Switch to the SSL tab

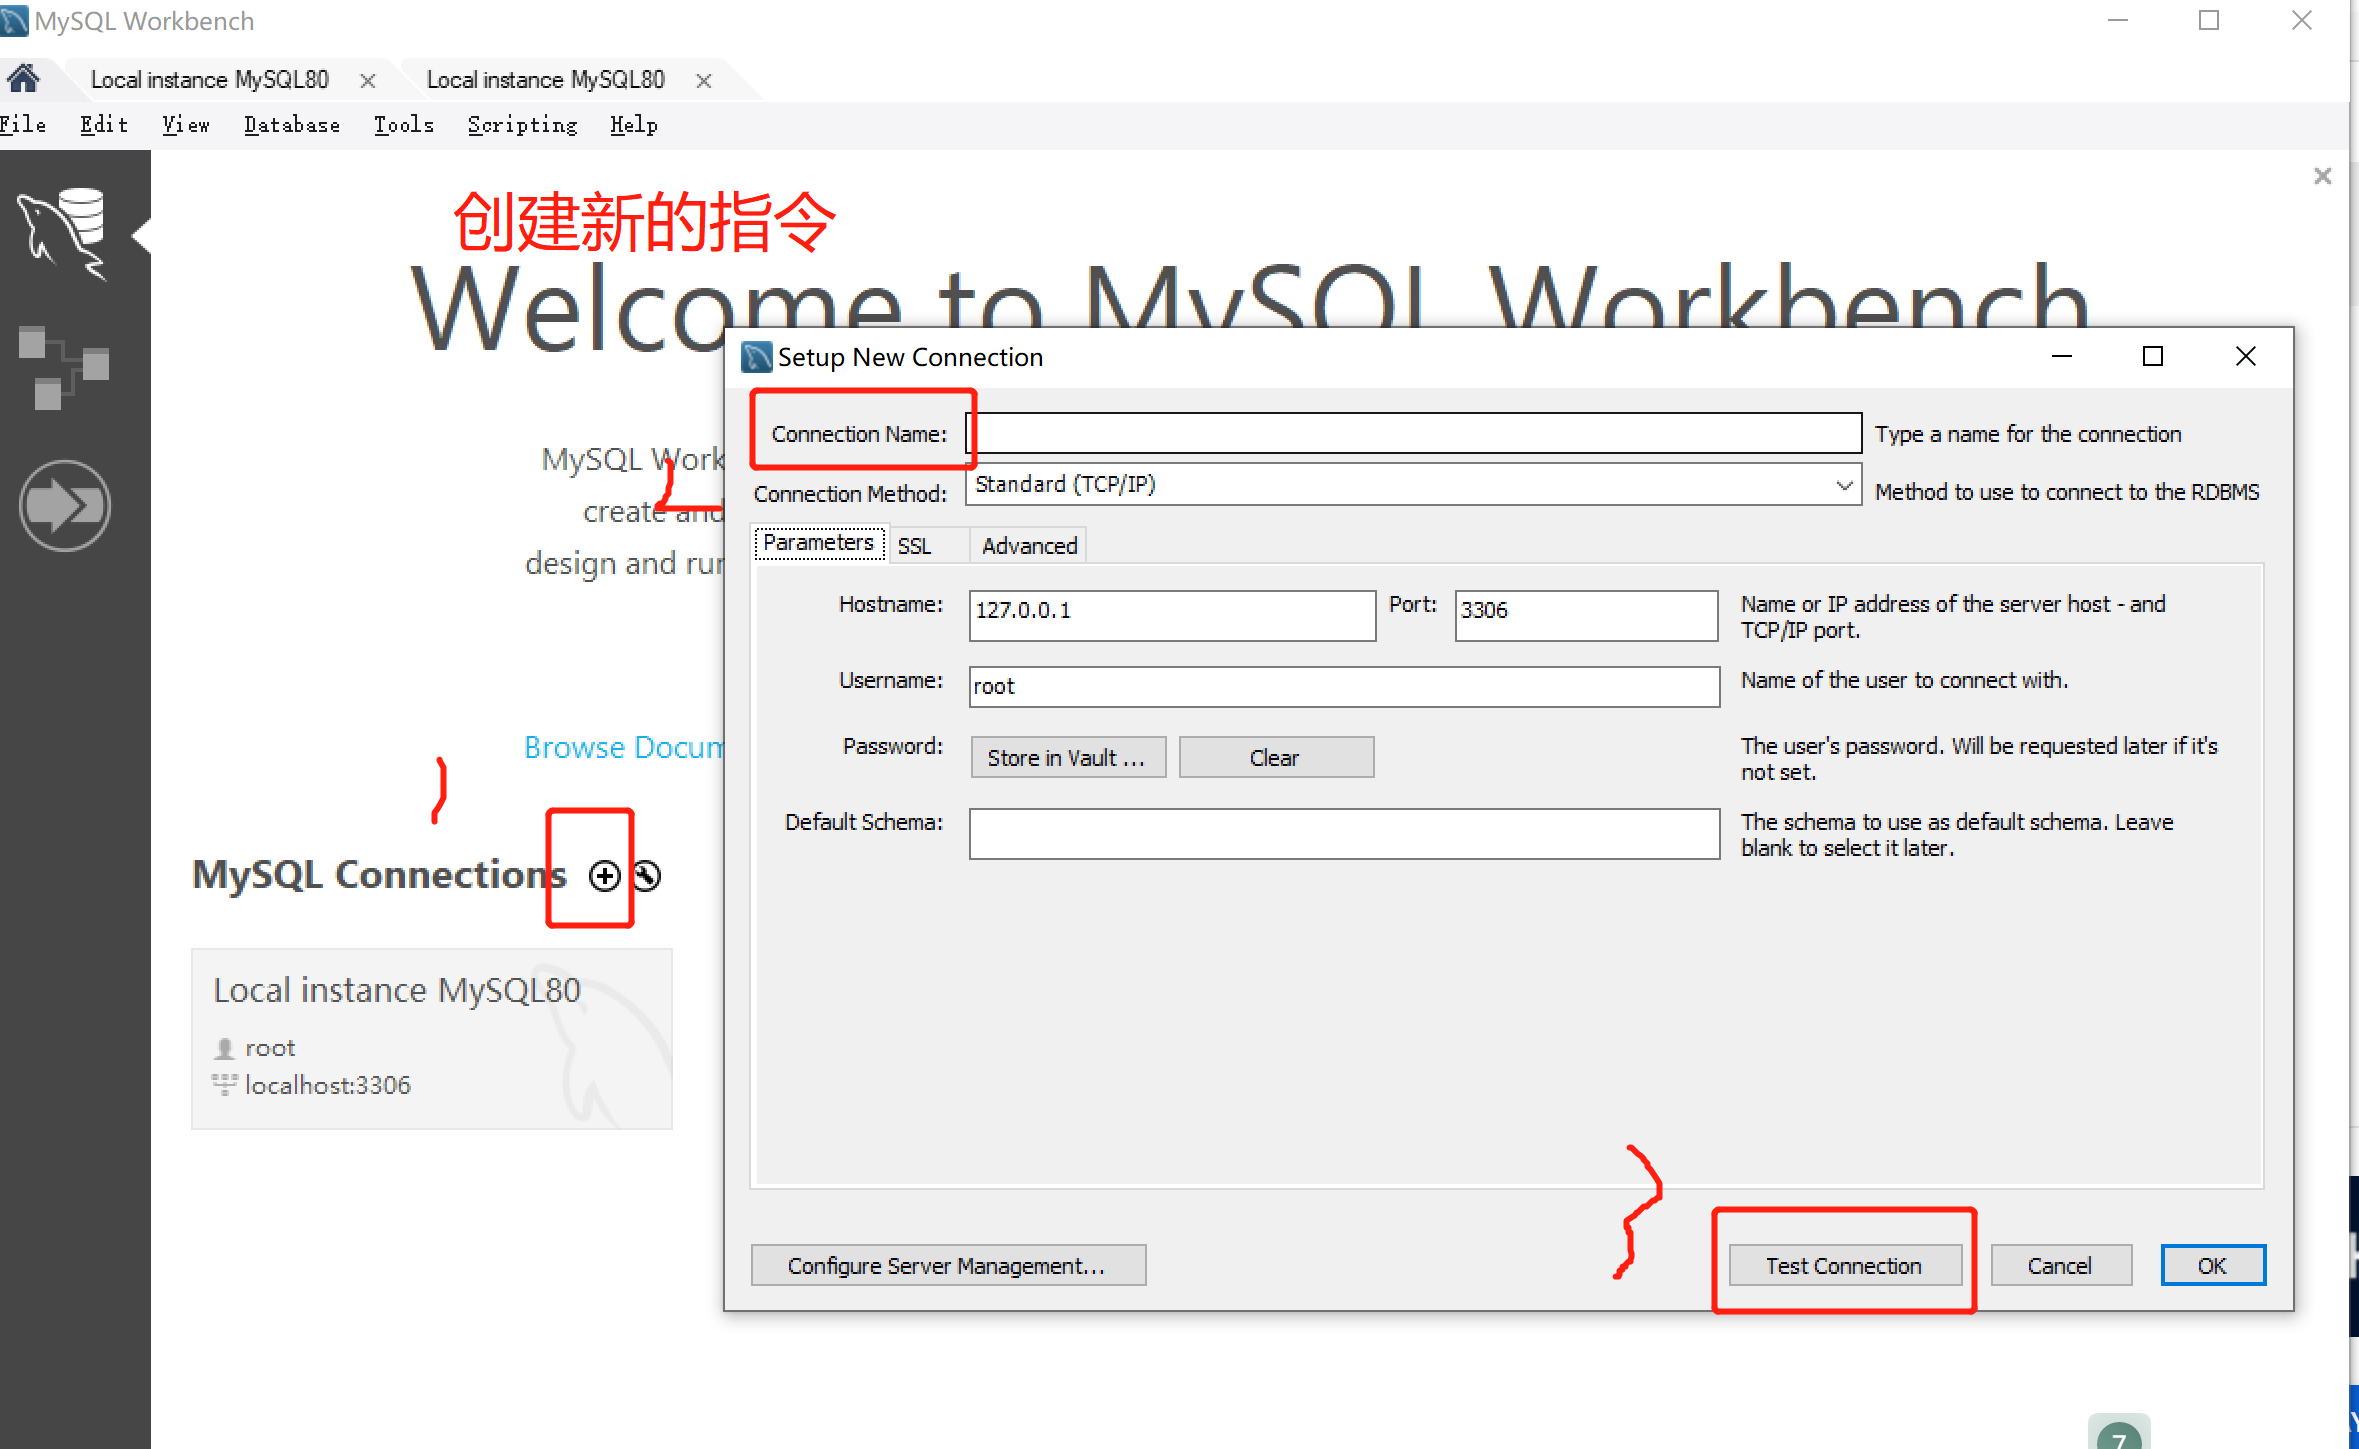point(914,546)
